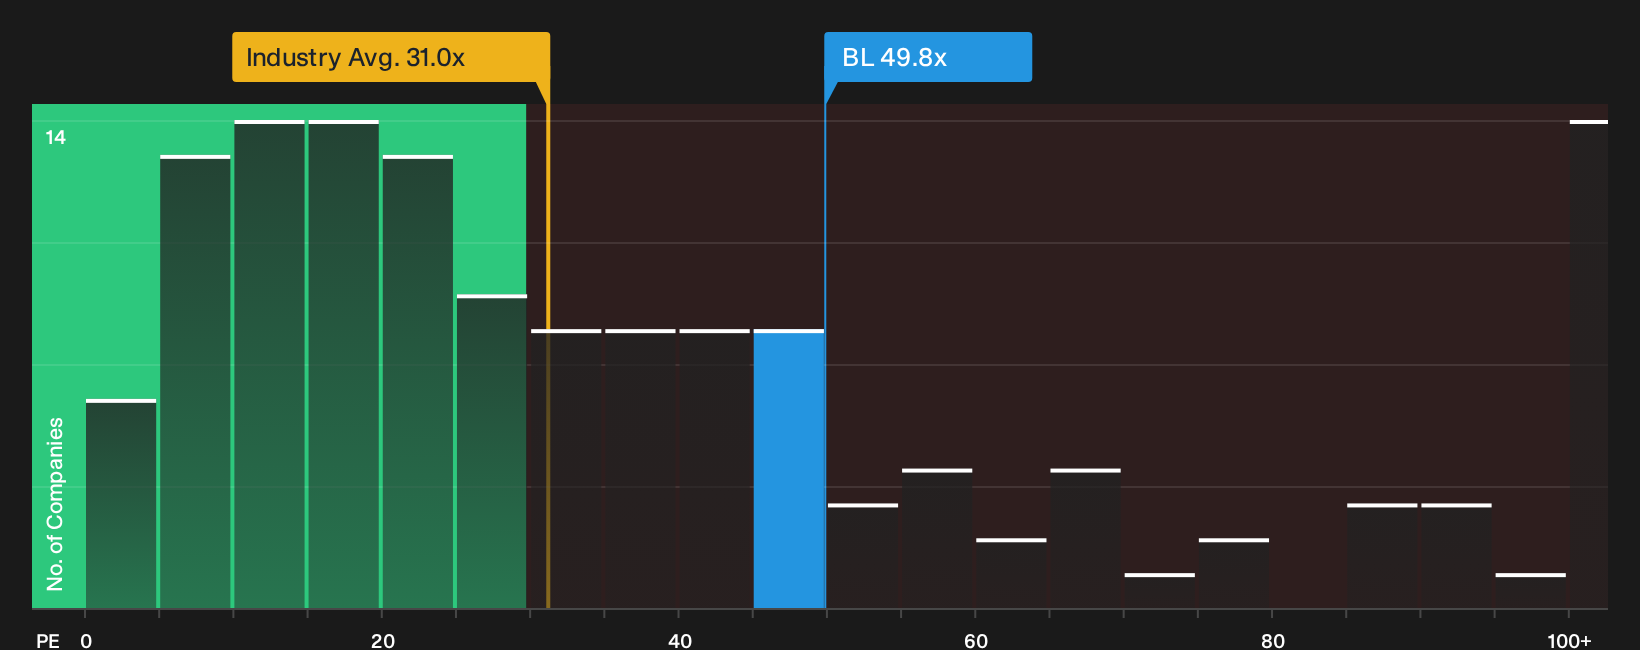This screenshot has height=650, width=1640.
Task: Click the x-axis tick label 40
Action: 680,641
